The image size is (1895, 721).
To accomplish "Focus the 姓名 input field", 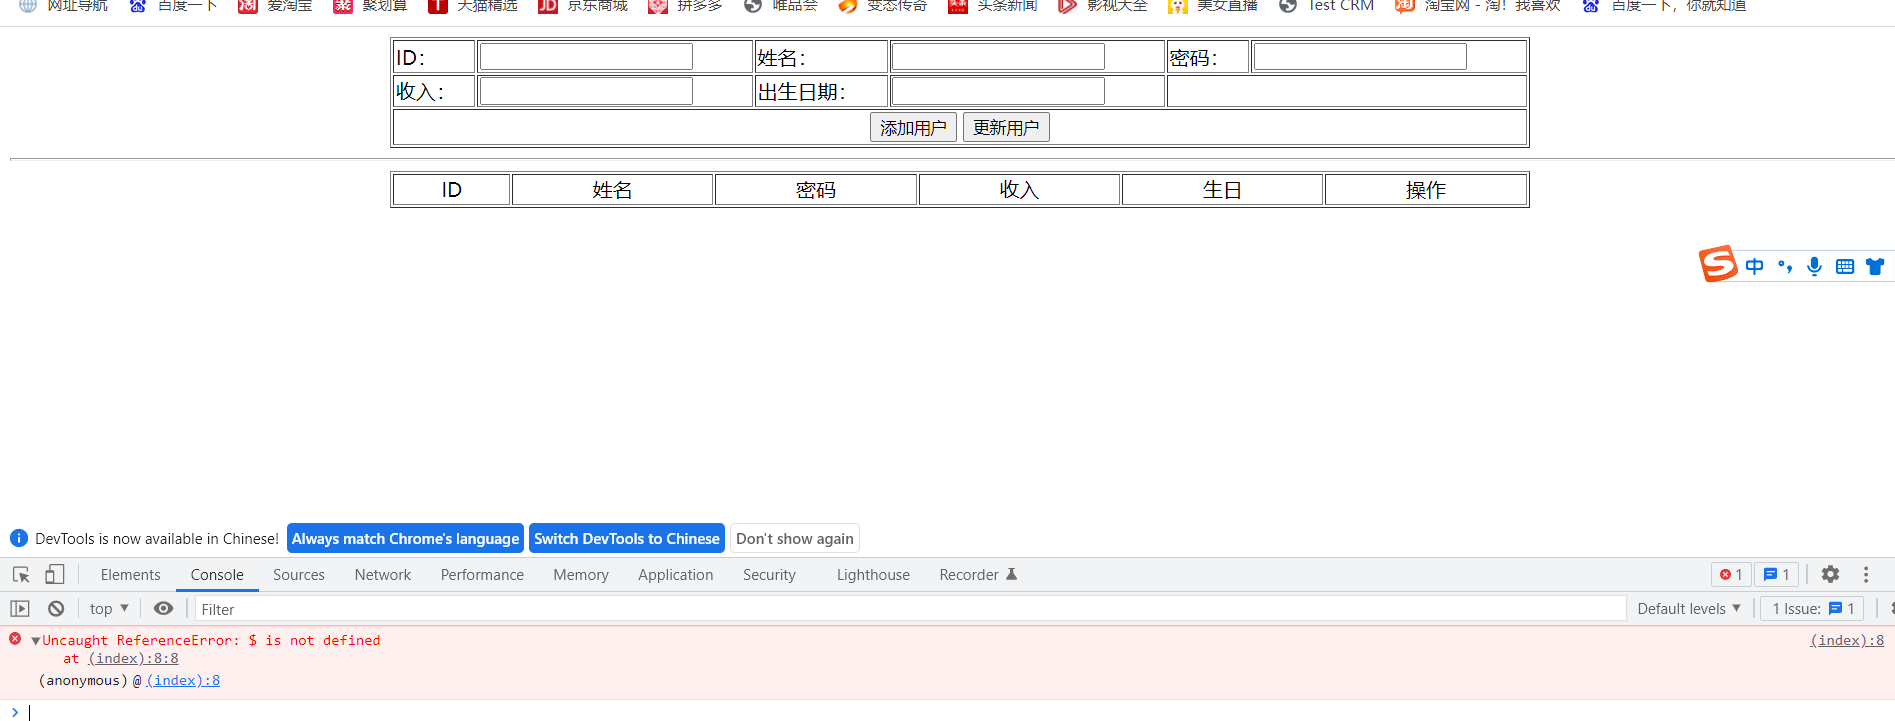I will 998,57.
